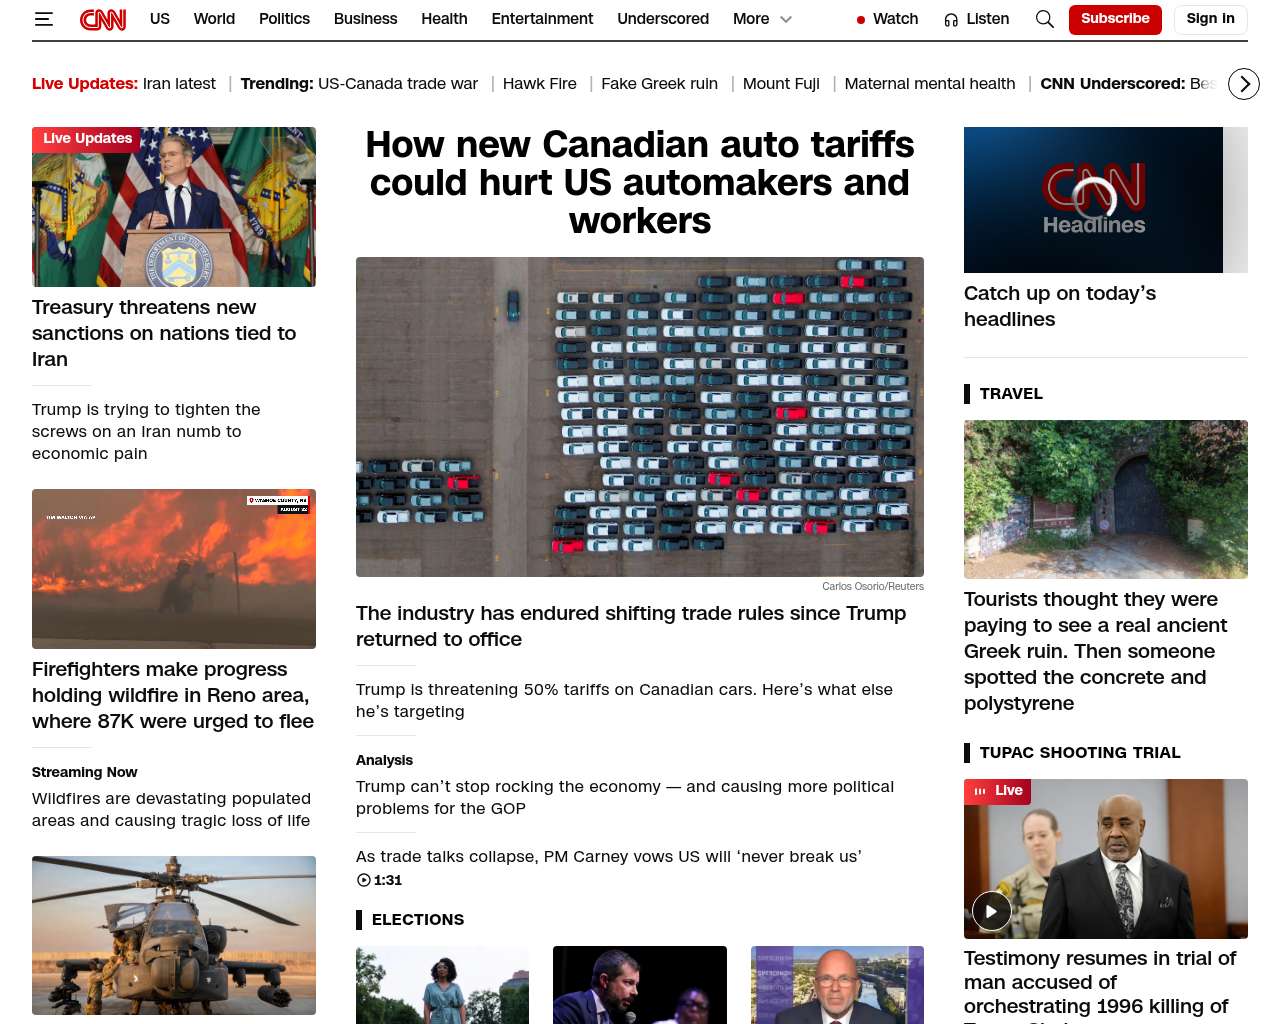The height and width of the screenshot is (1024, 1280).
Task: Open the bearded man on stage elections thumbnail
Action: coord(640,985)
